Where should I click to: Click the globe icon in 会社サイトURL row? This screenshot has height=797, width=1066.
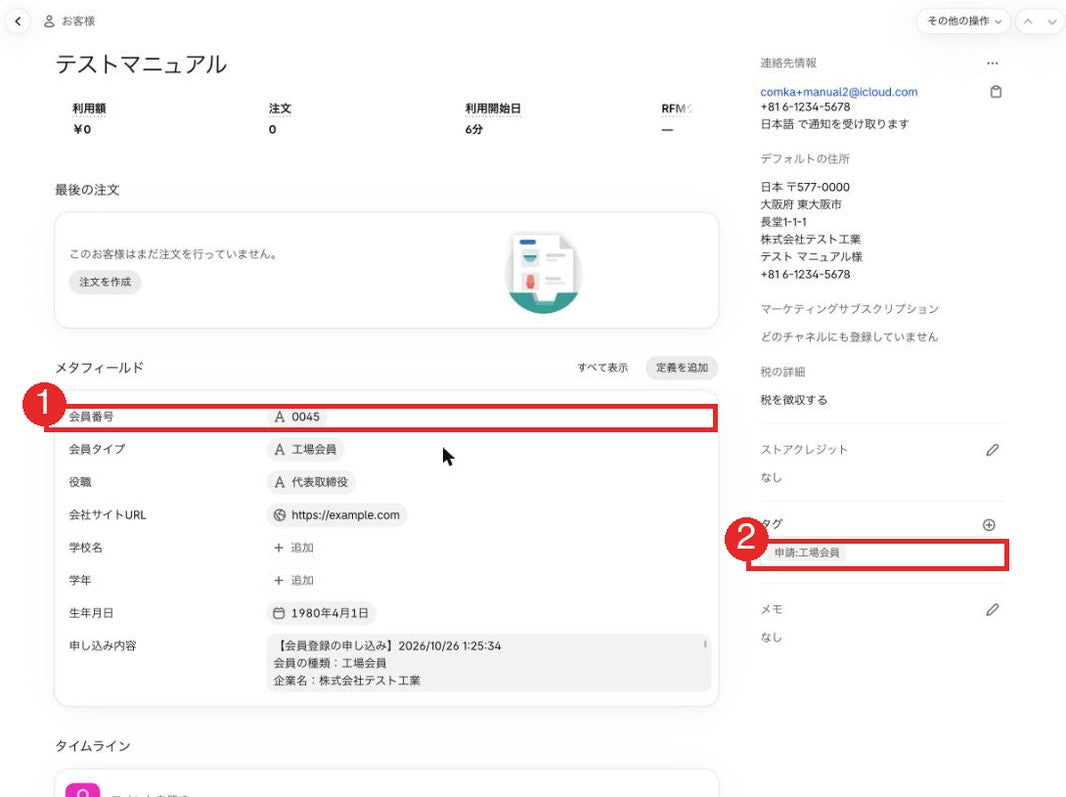[279, 515]
